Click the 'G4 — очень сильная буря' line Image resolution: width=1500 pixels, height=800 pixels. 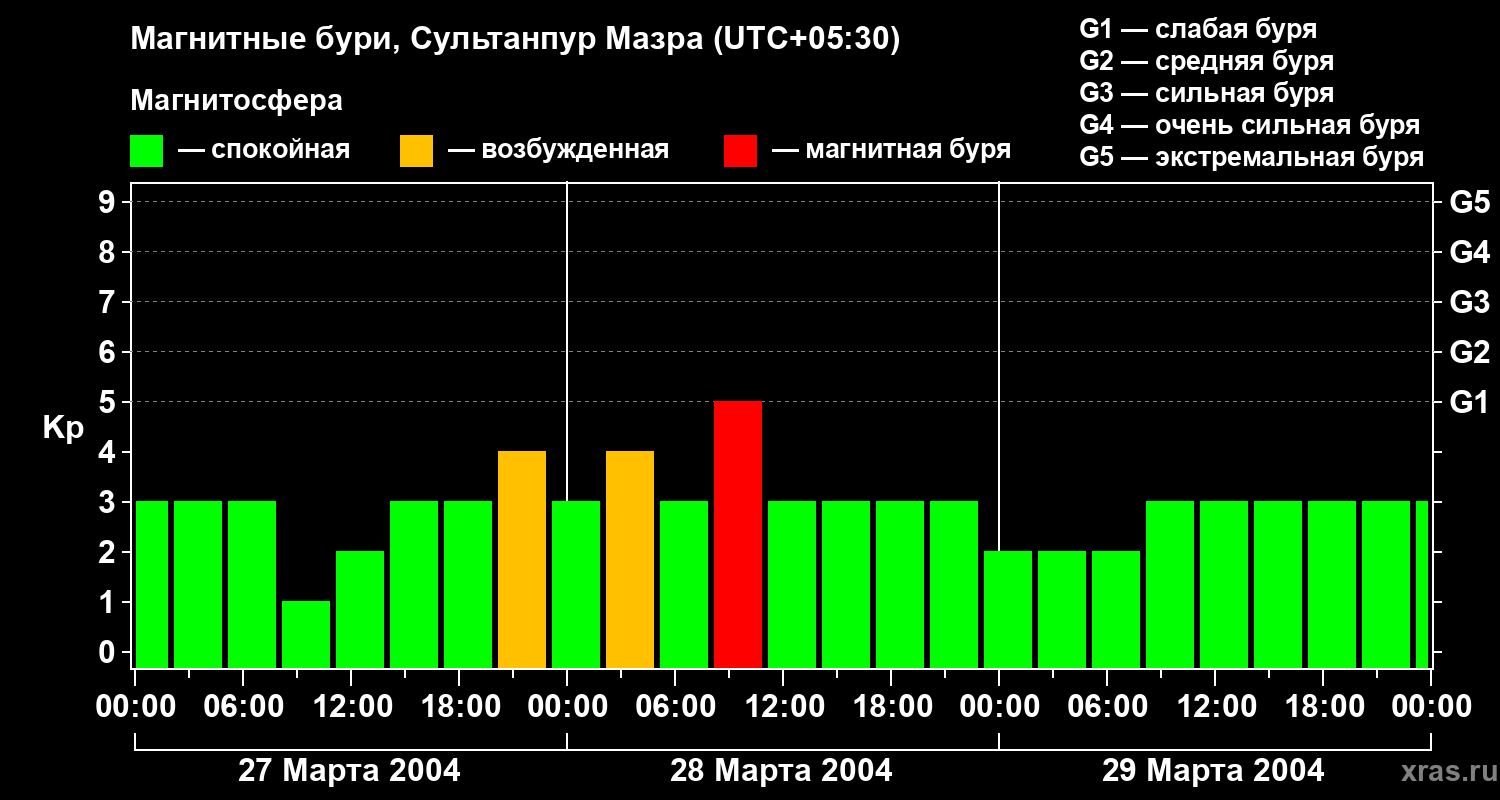point(1250,125)
